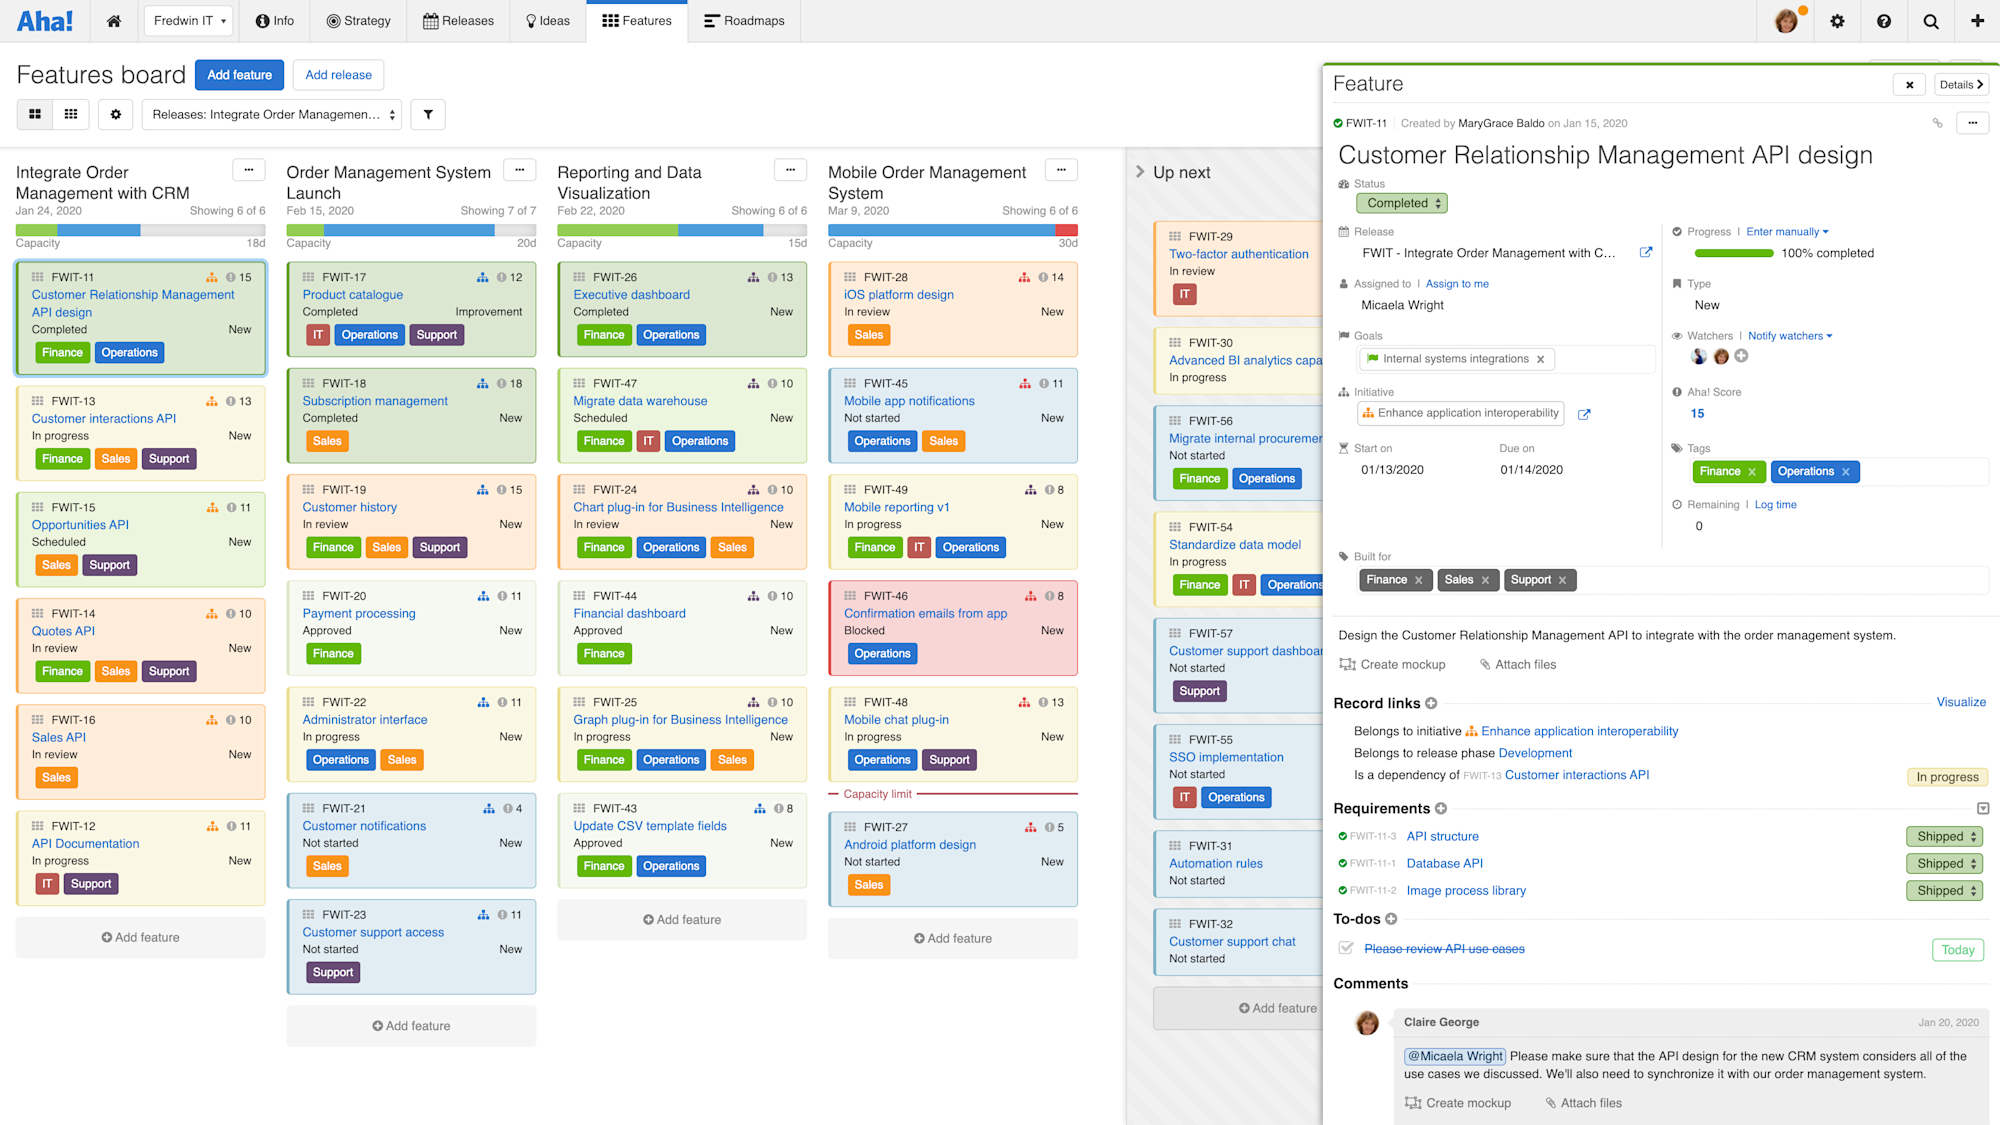Toggle the Completed status dropdown on FWIT-11
2000x1125 pixels.
pos(1402,203)
